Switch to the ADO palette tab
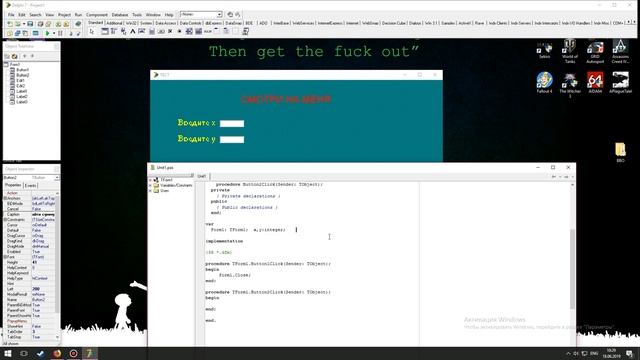The width and height of the screenshot is (640, 360). (x=264, y=23)
